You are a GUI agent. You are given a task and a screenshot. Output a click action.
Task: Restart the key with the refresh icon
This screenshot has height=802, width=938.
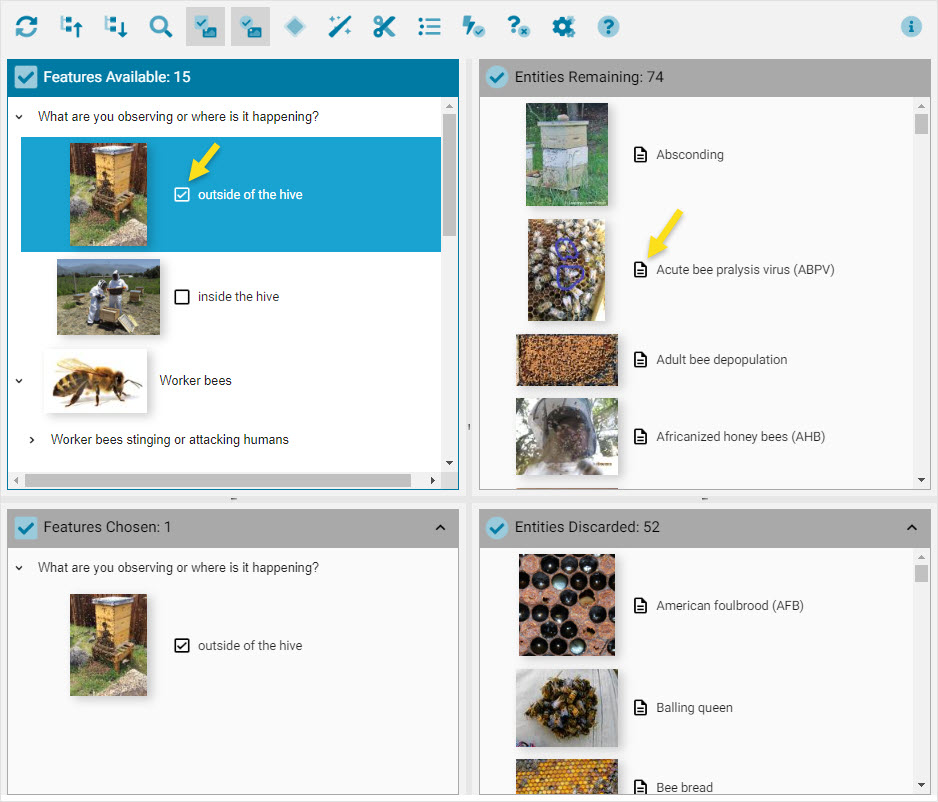[x=26, y=26]
